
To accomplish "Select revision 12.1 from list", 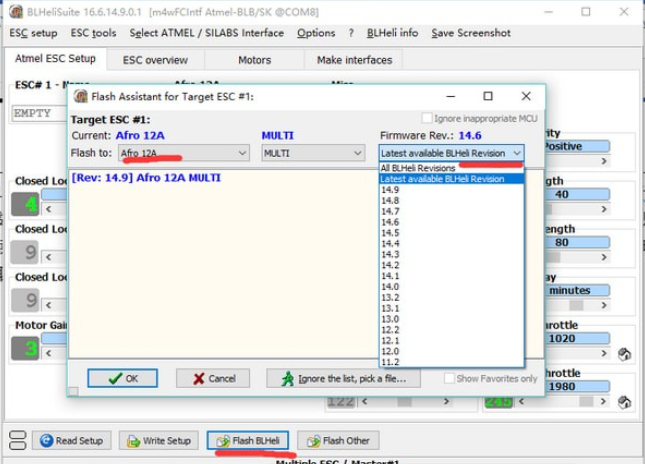I will (451, 341).
